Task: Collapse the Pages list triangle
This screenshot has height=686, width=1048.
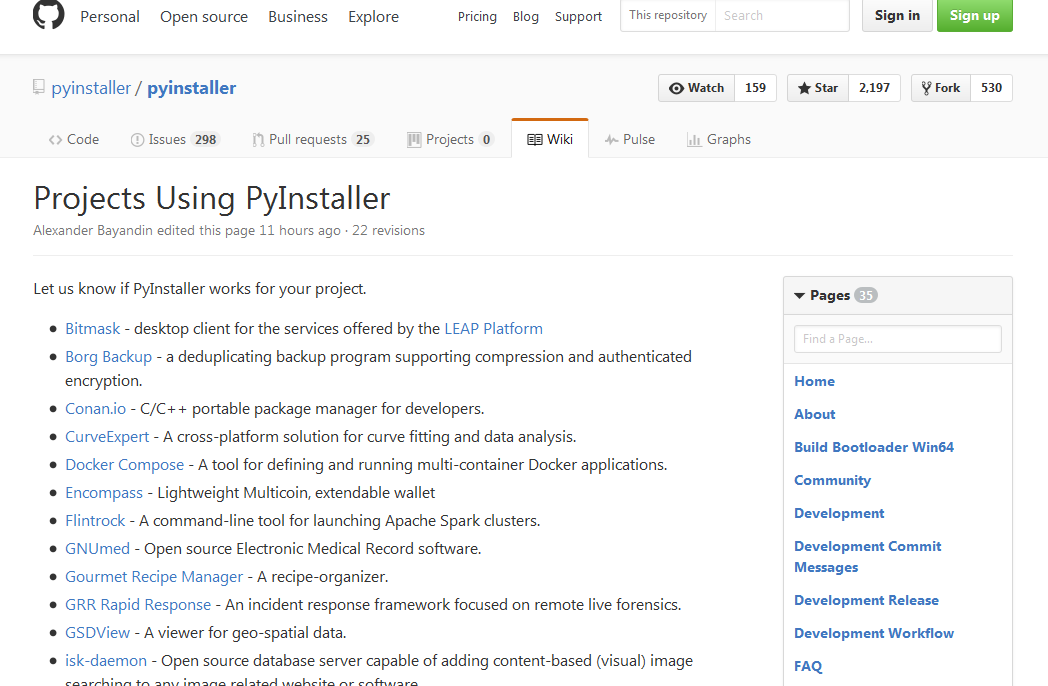Action: pyautogui.click(x=799, y=295)
